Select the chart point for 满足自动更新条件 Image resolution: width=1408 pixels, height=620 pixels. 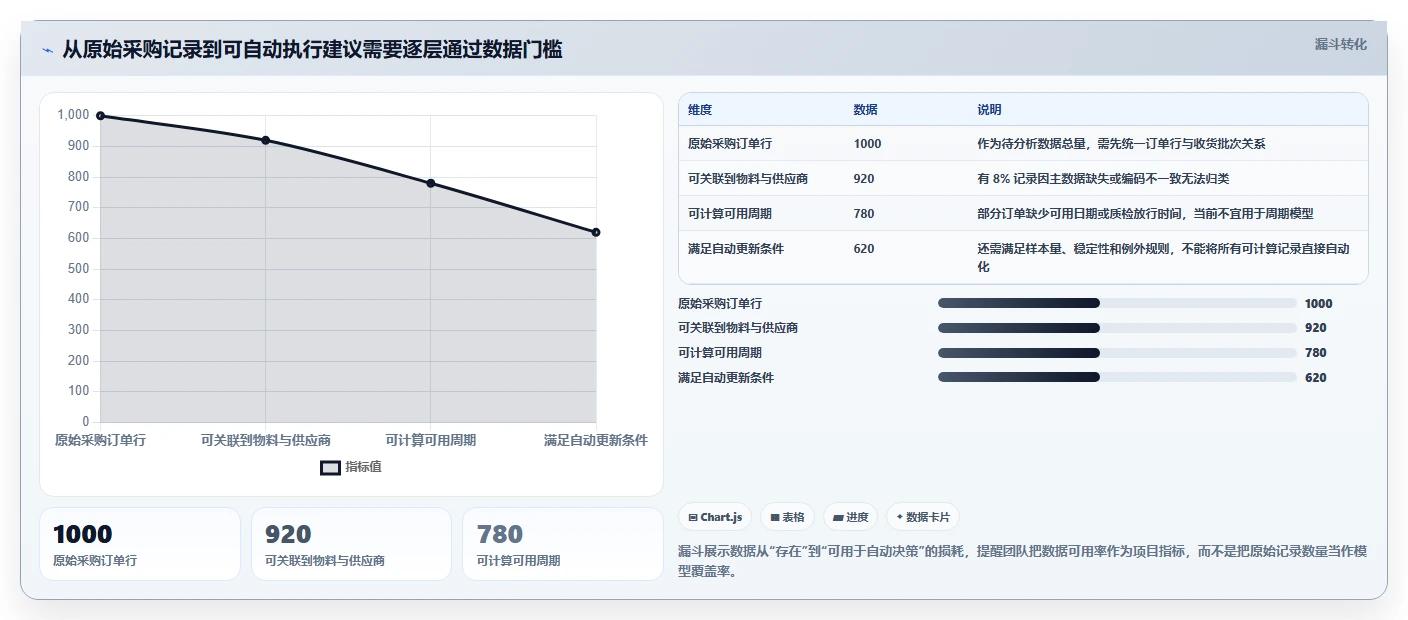[x=596, y=232]
